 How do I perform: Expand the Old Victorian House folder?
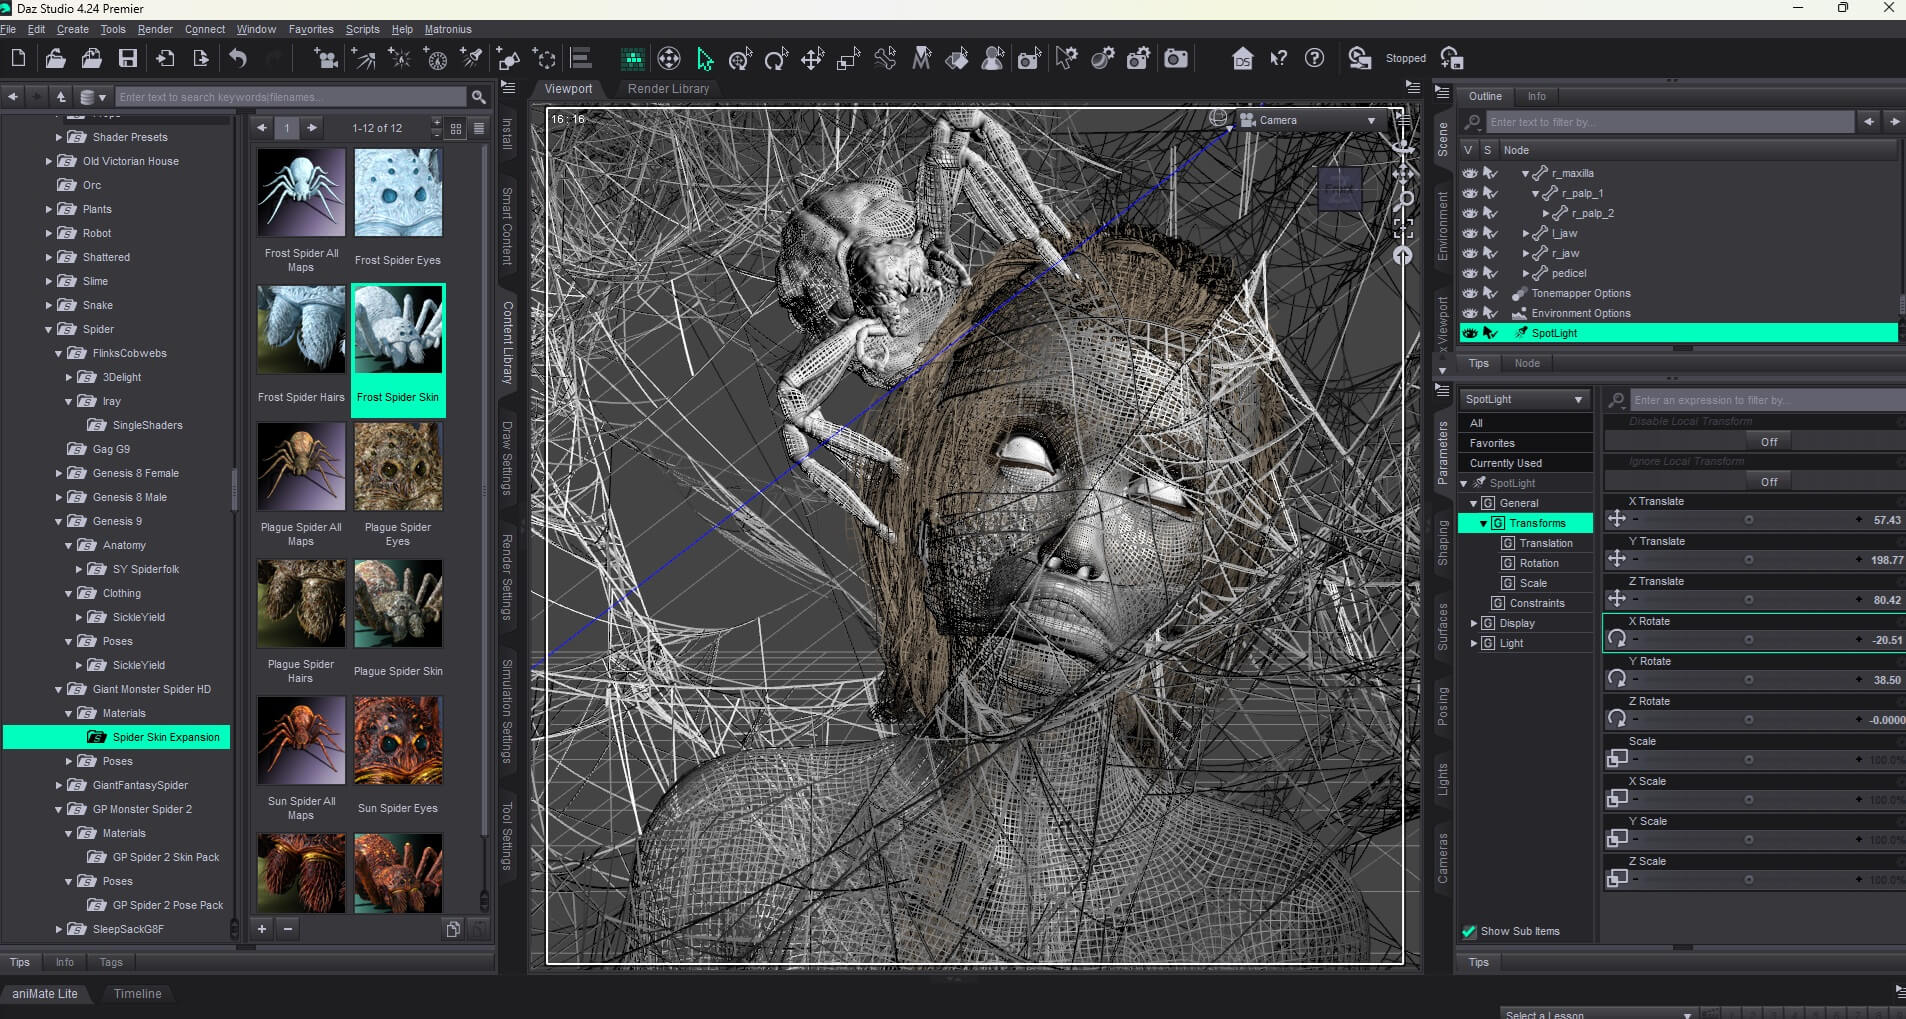click(x=48, y=161)
